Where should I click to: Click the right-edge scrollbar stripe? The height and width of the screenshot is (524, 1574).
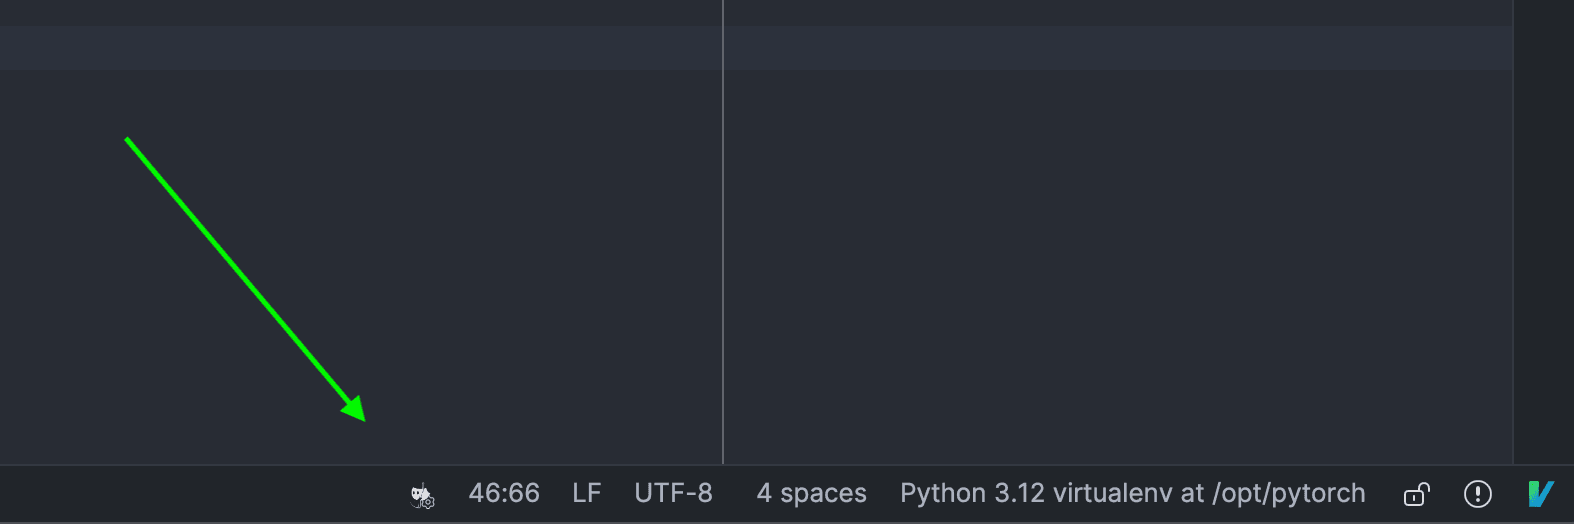tap(1543, 232)
